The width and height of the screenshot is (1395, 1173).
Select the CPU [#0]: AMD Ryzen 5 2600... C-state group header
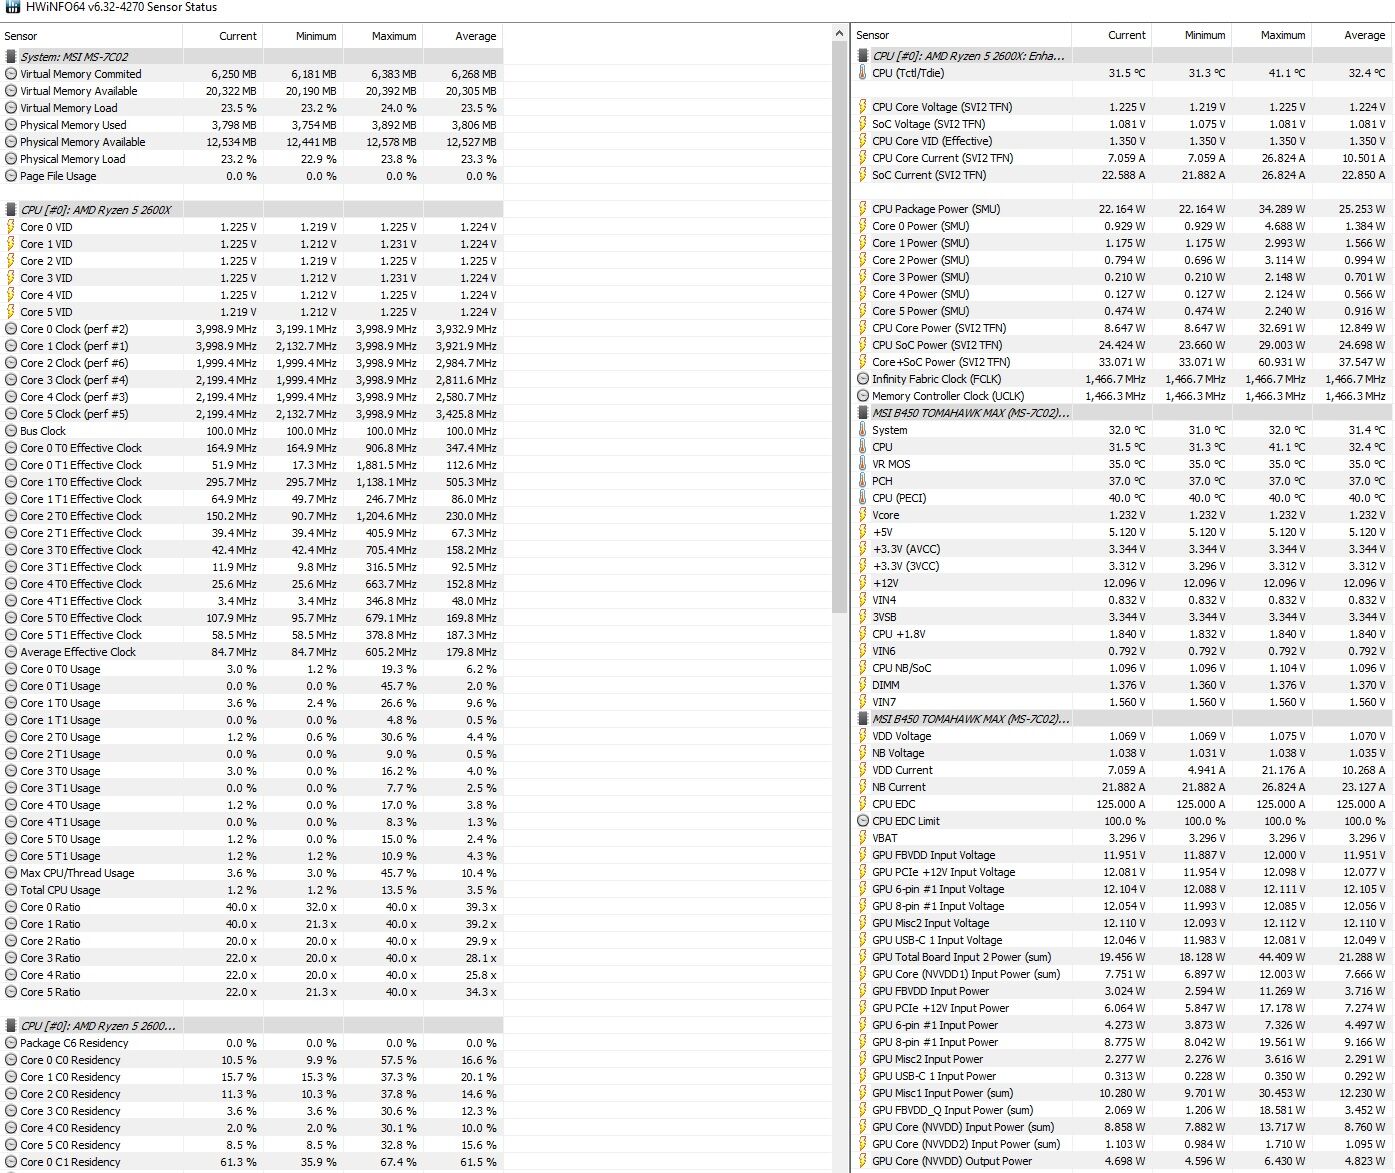pos(251,1026)
